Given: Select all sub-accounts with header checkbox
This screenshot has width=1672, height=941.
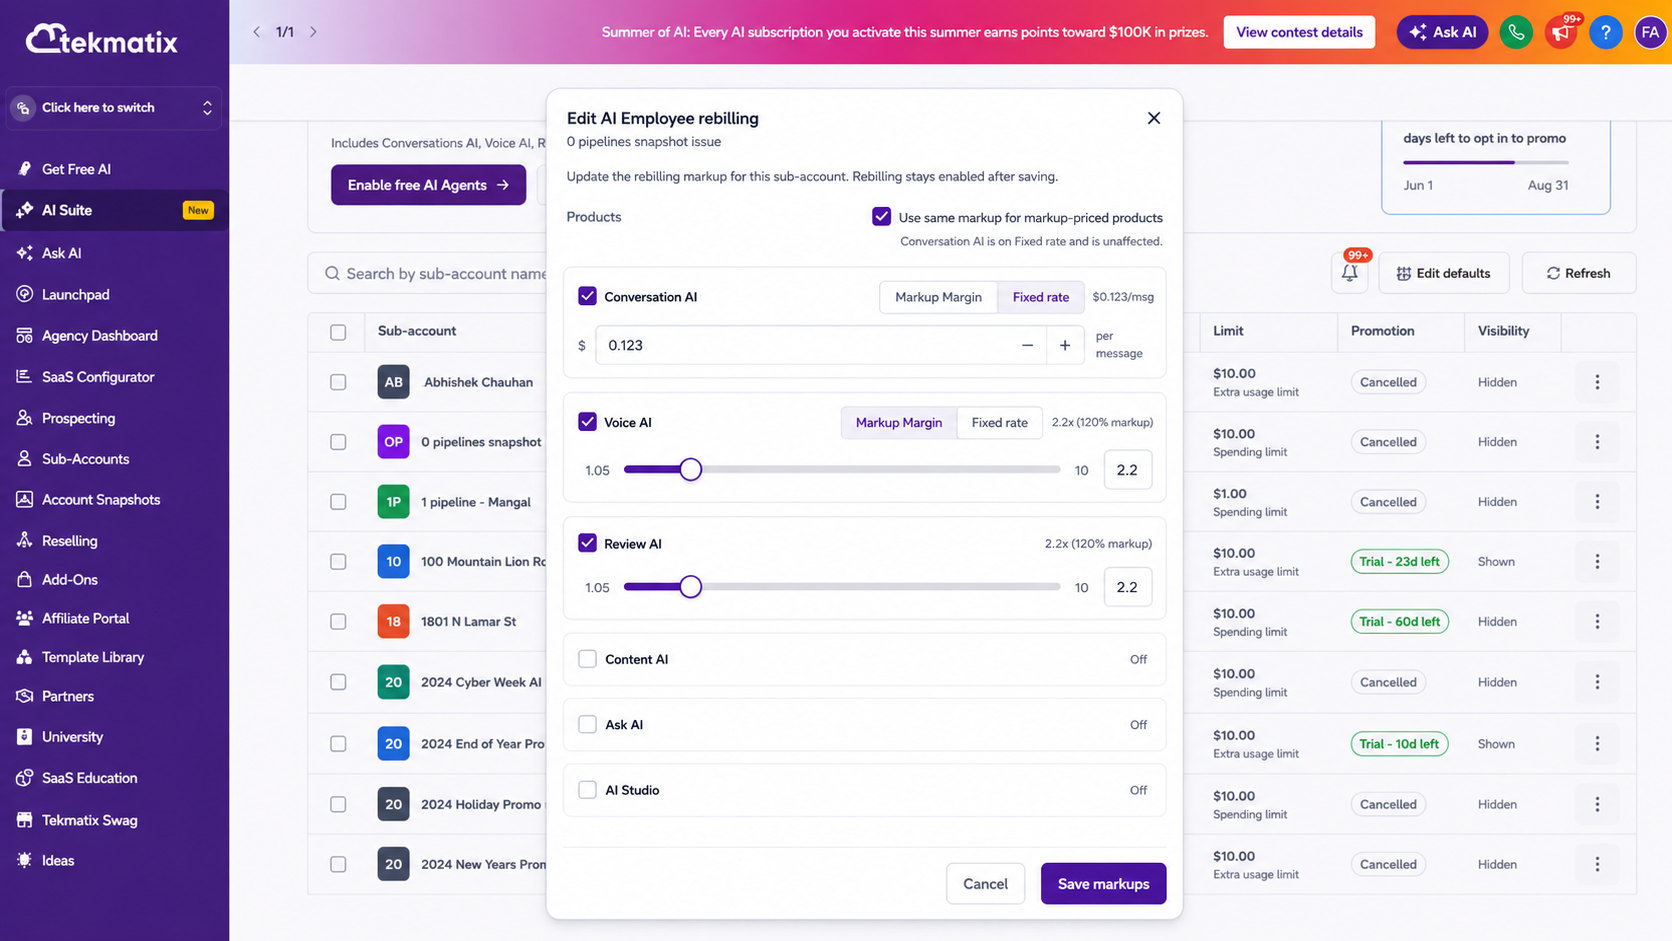Looking at the screenshot, I should (x=338, y=332).
